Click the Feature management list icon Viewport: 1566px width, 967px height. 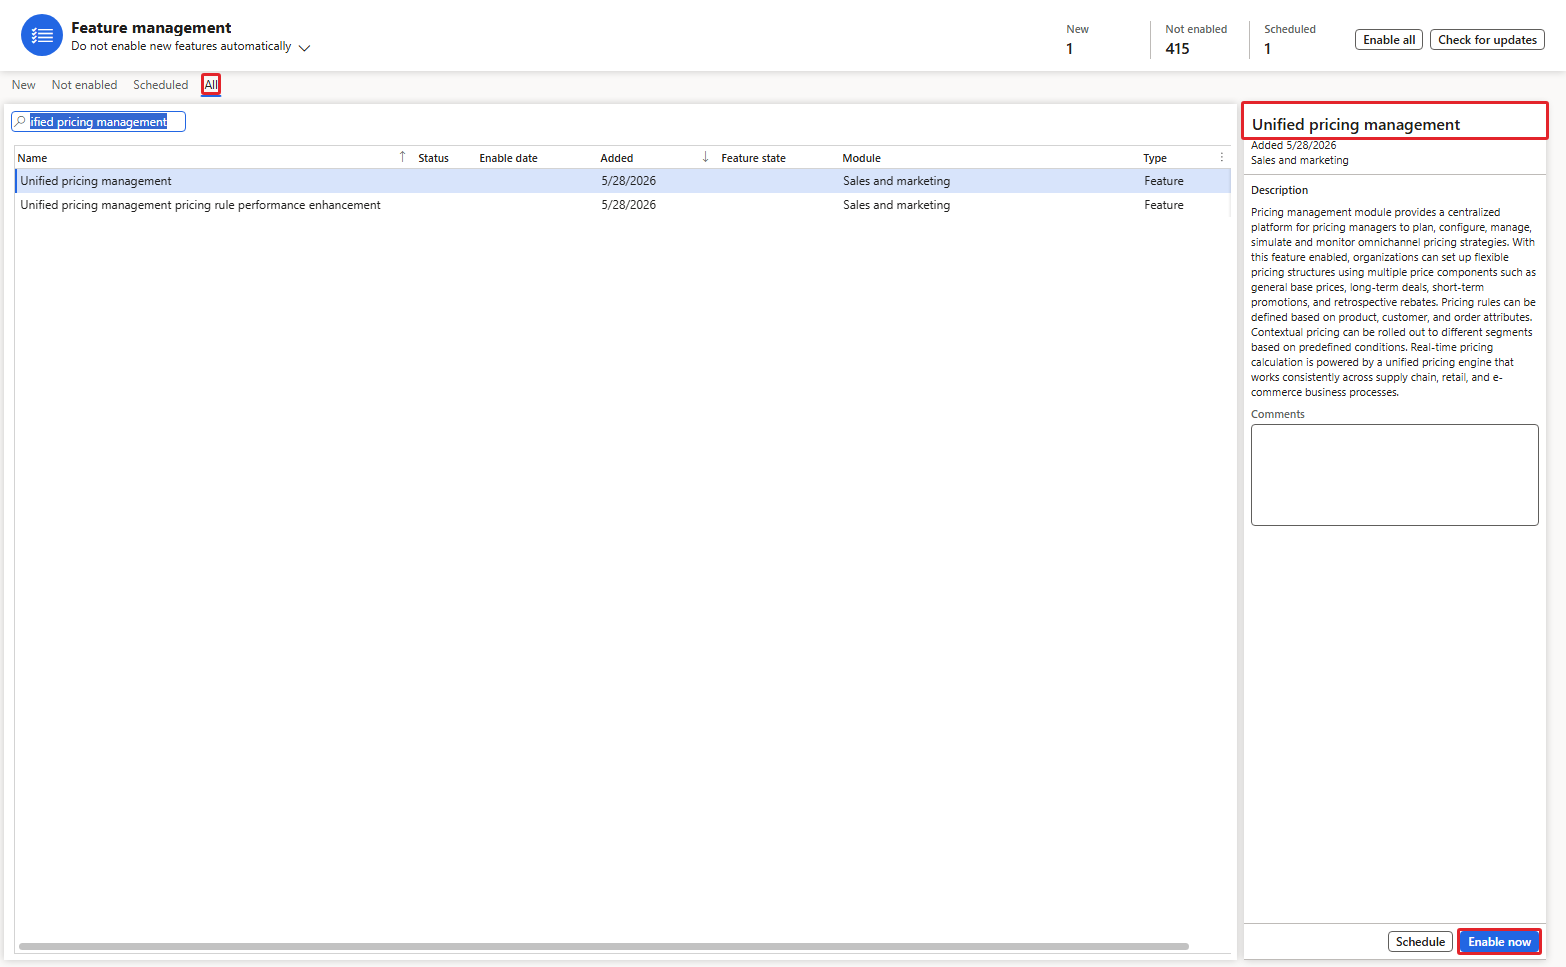pos(42,36)
